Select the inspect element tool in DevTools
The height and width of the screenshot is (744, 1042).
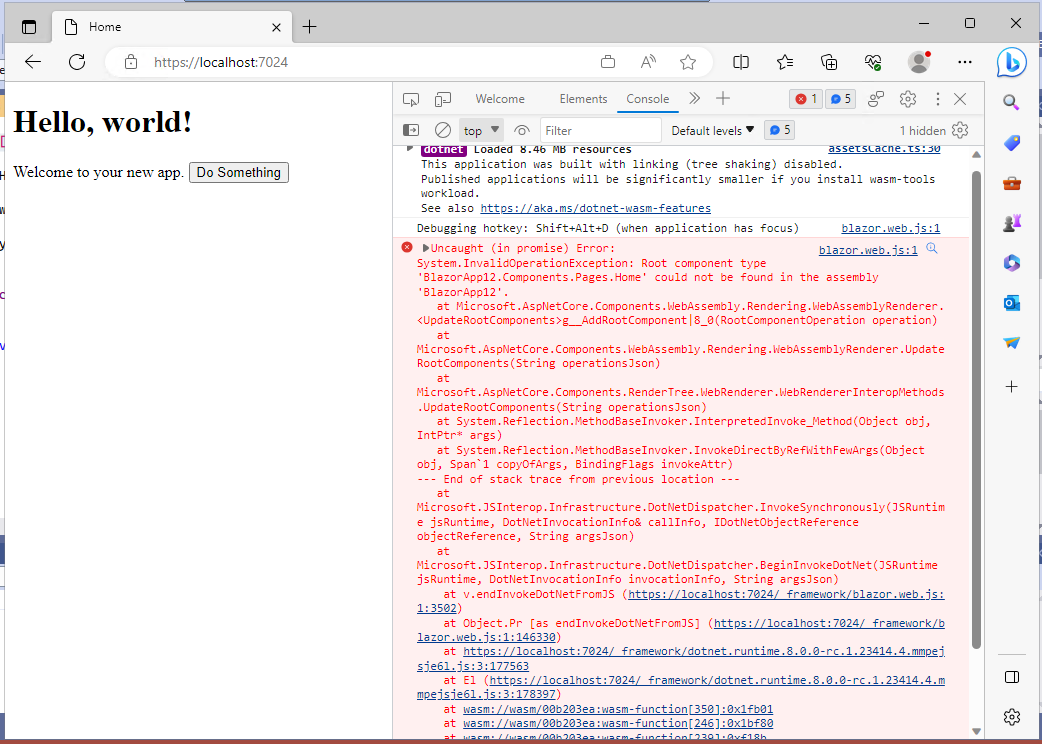click(411, 98)
